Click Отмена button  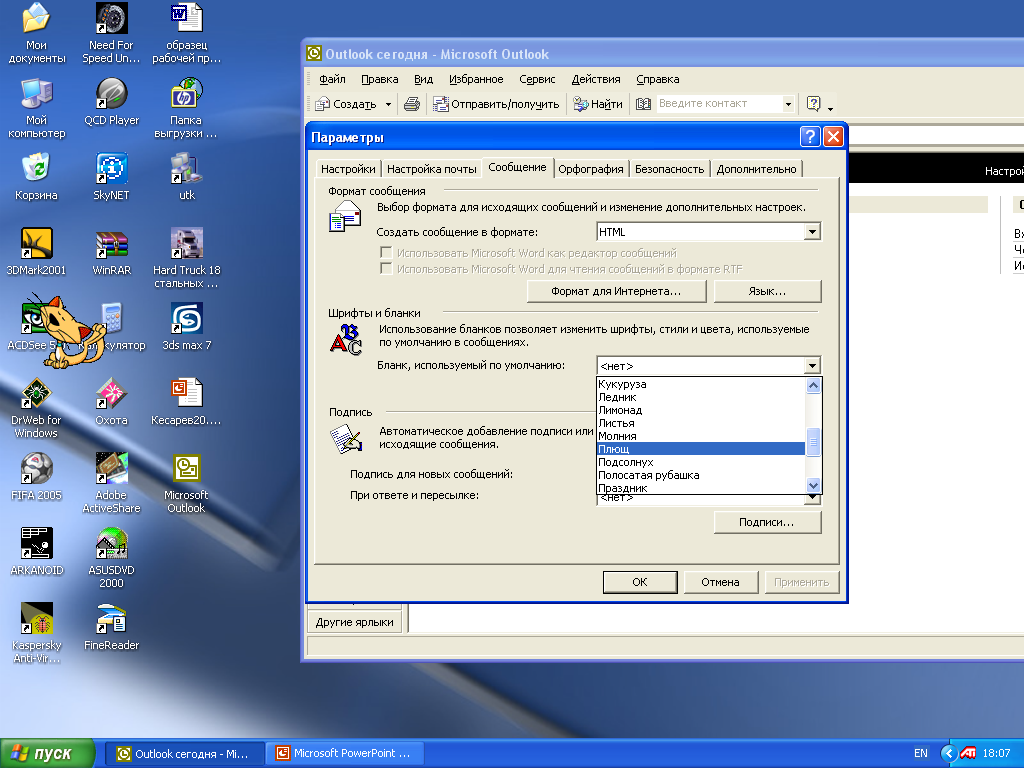[720, 582]
